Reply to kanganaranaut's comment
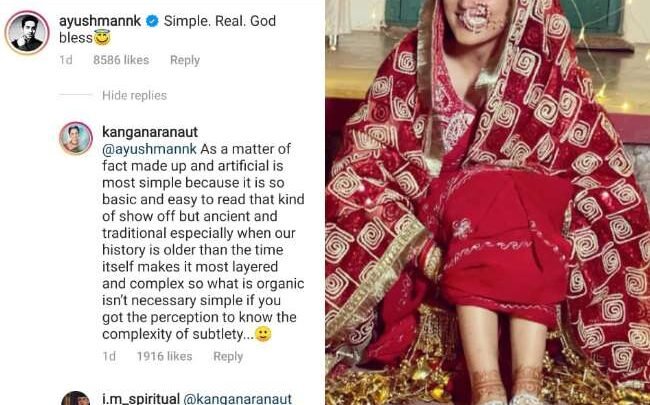Viewport: 650px width, 405px height. (x=228, y=356)
